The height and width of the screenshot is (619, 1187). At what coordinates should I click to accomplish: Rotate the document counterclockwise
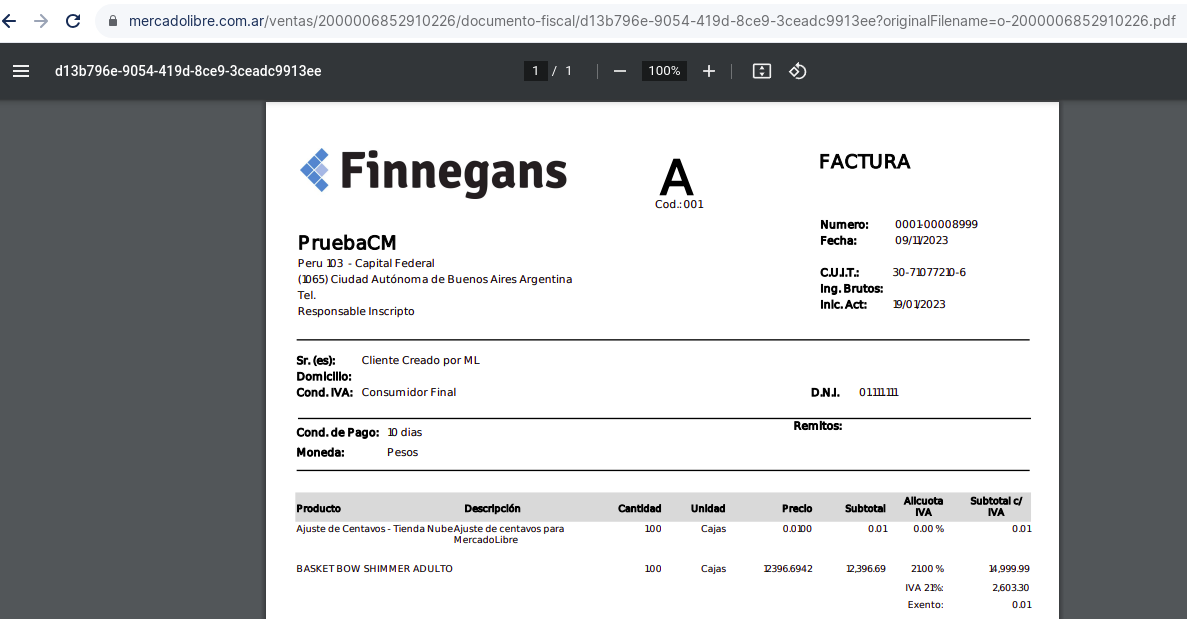click(x=798, y=71)
